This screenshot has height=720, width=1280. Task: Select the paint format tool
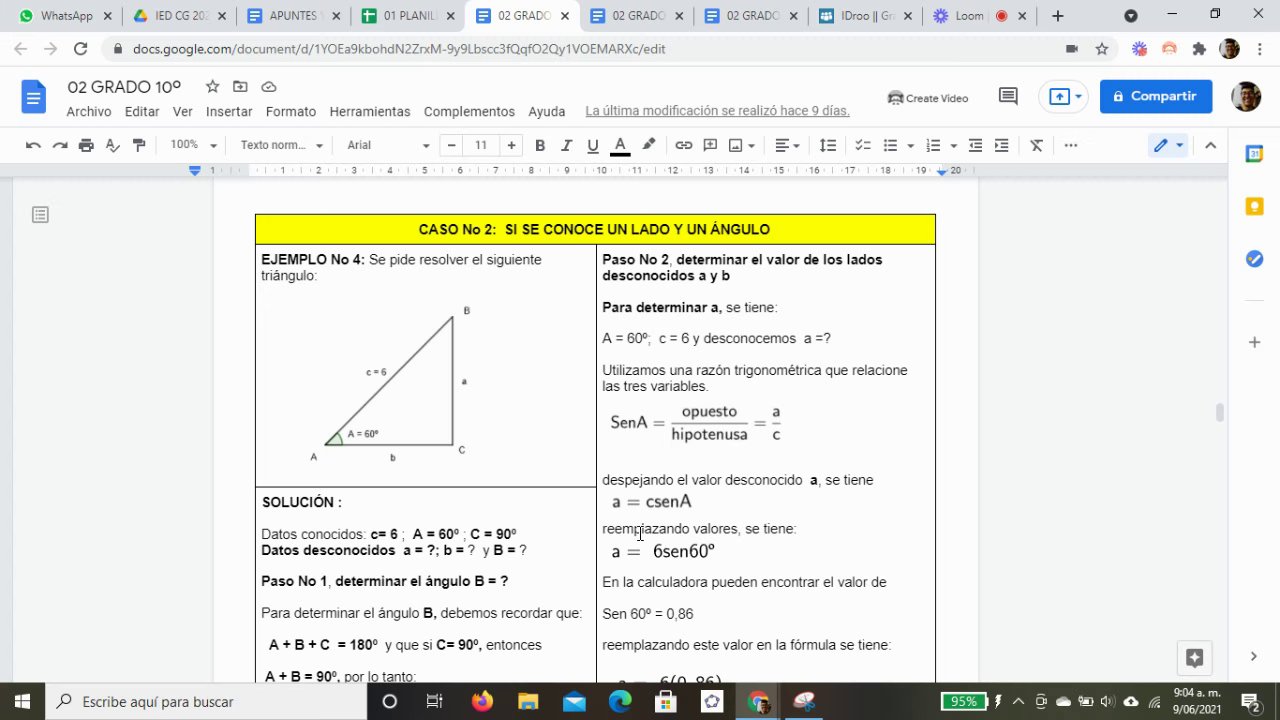pyautogui.click(x=139, y=145)
